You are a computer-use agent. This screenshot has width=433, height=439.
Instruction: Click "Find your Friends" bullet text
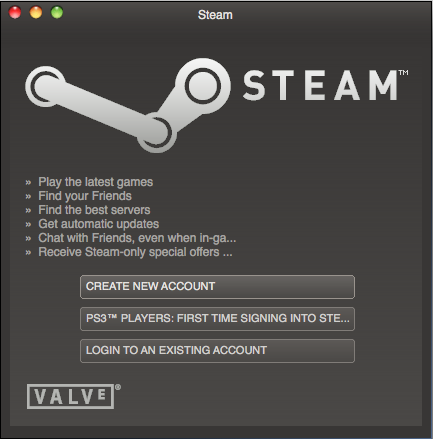click(x=85, y=196)
